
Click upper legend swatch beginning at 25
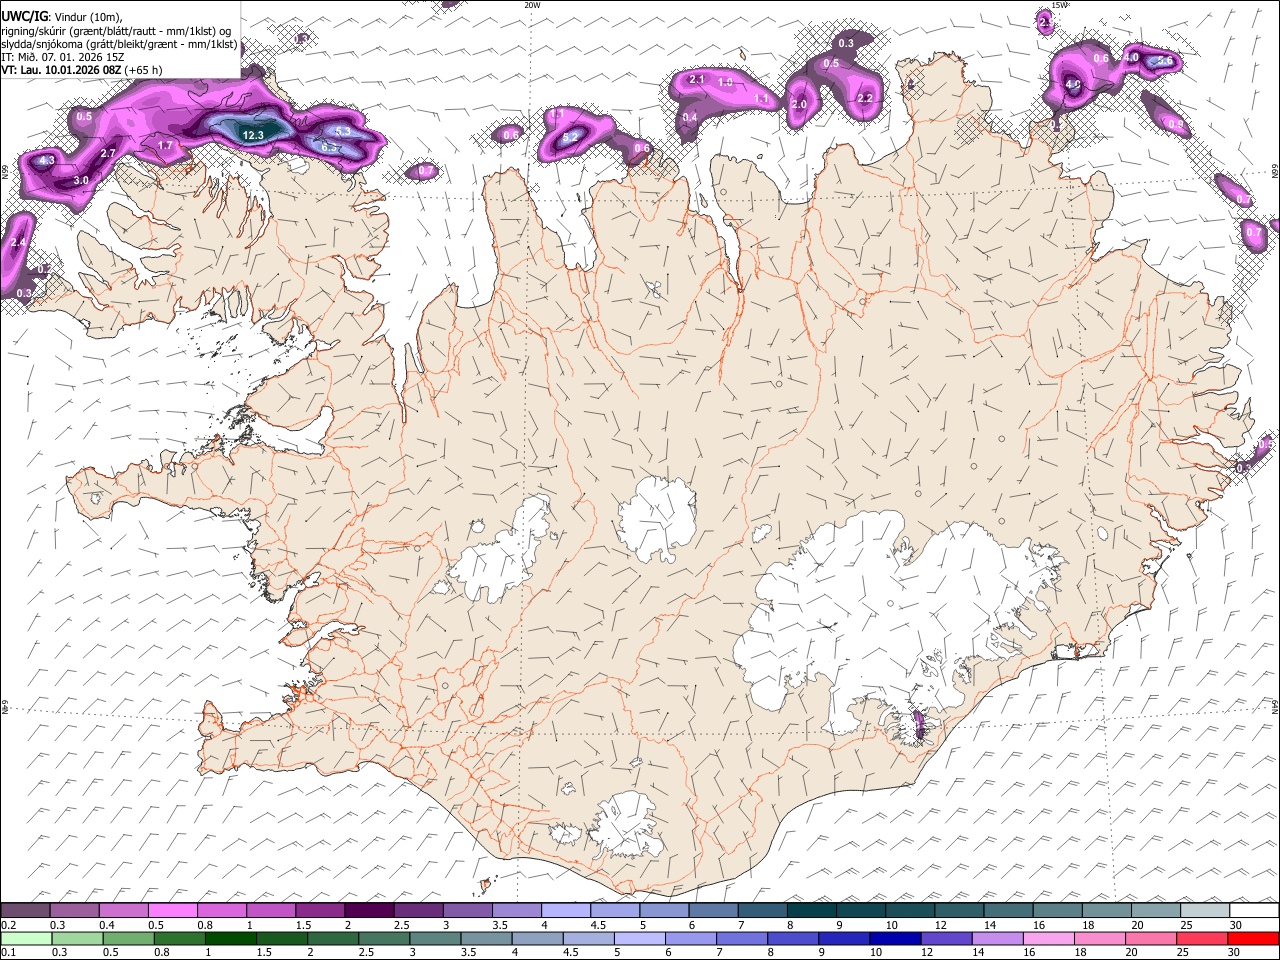click(x=1206, y=911)
